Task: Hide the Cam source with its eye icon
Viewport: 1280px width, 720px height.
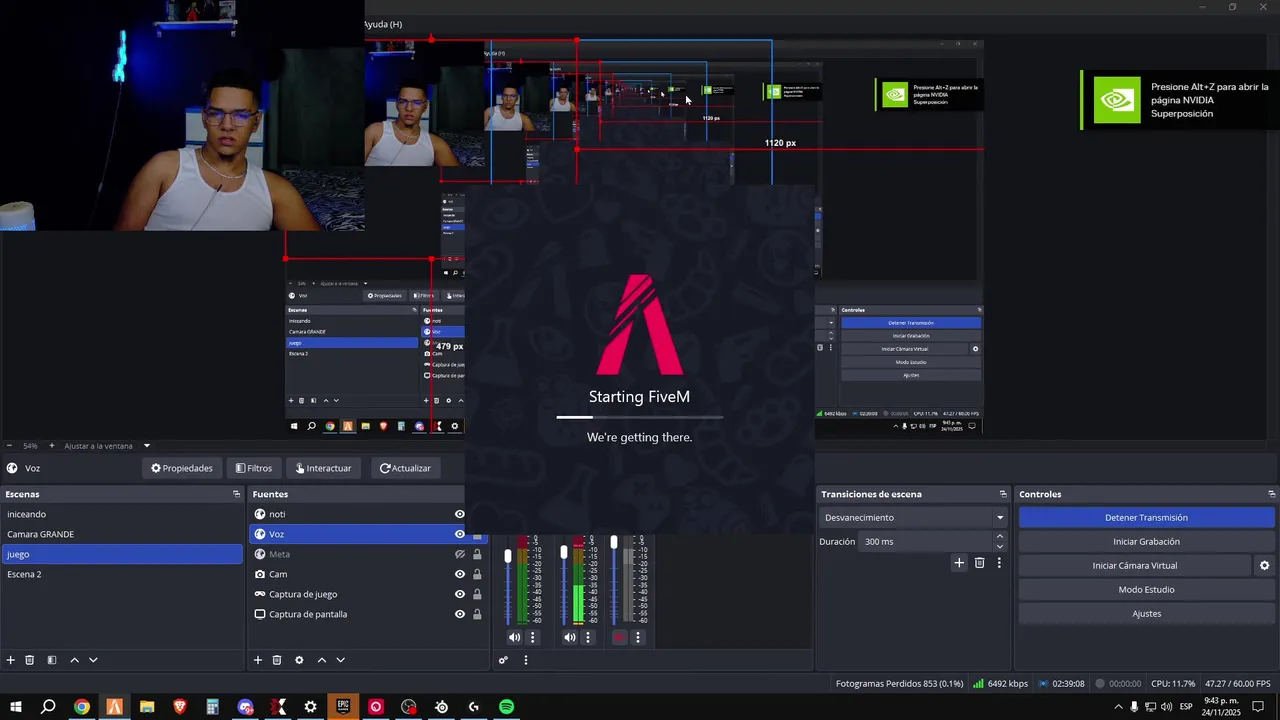Action: pos(460,574)
